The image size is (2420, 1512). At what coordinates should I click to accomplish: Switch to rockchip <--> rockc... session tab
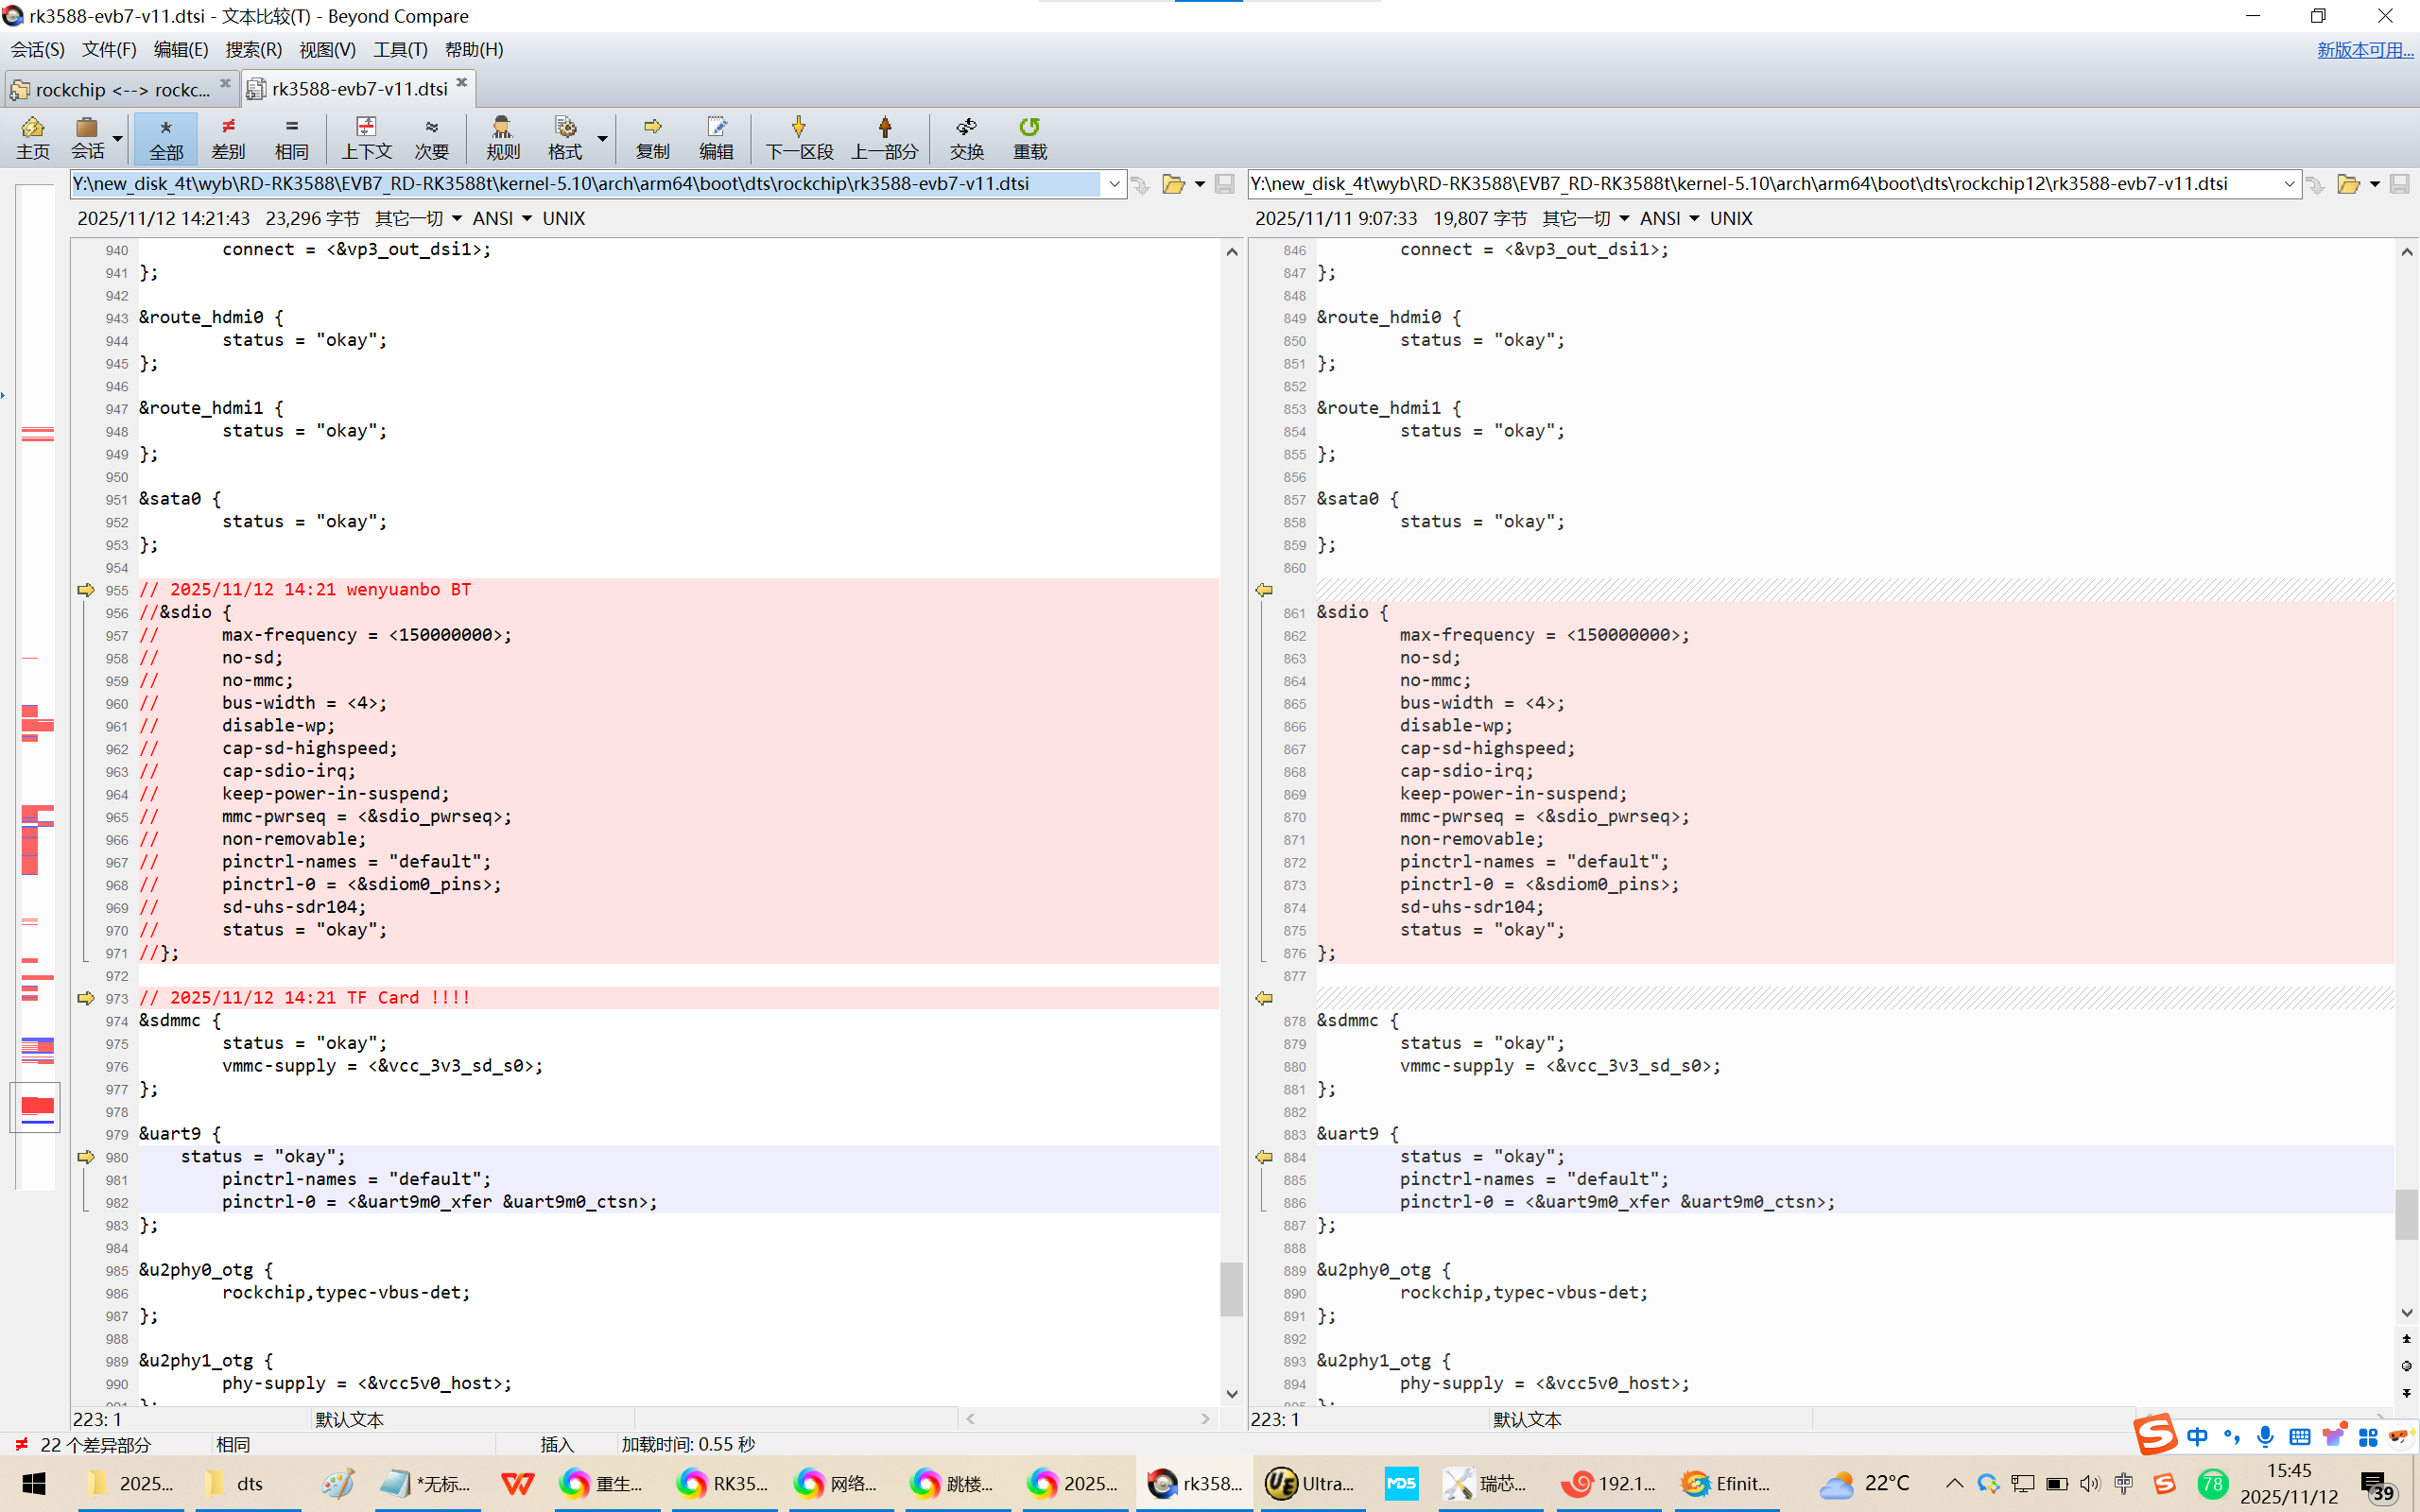(120, 89)
